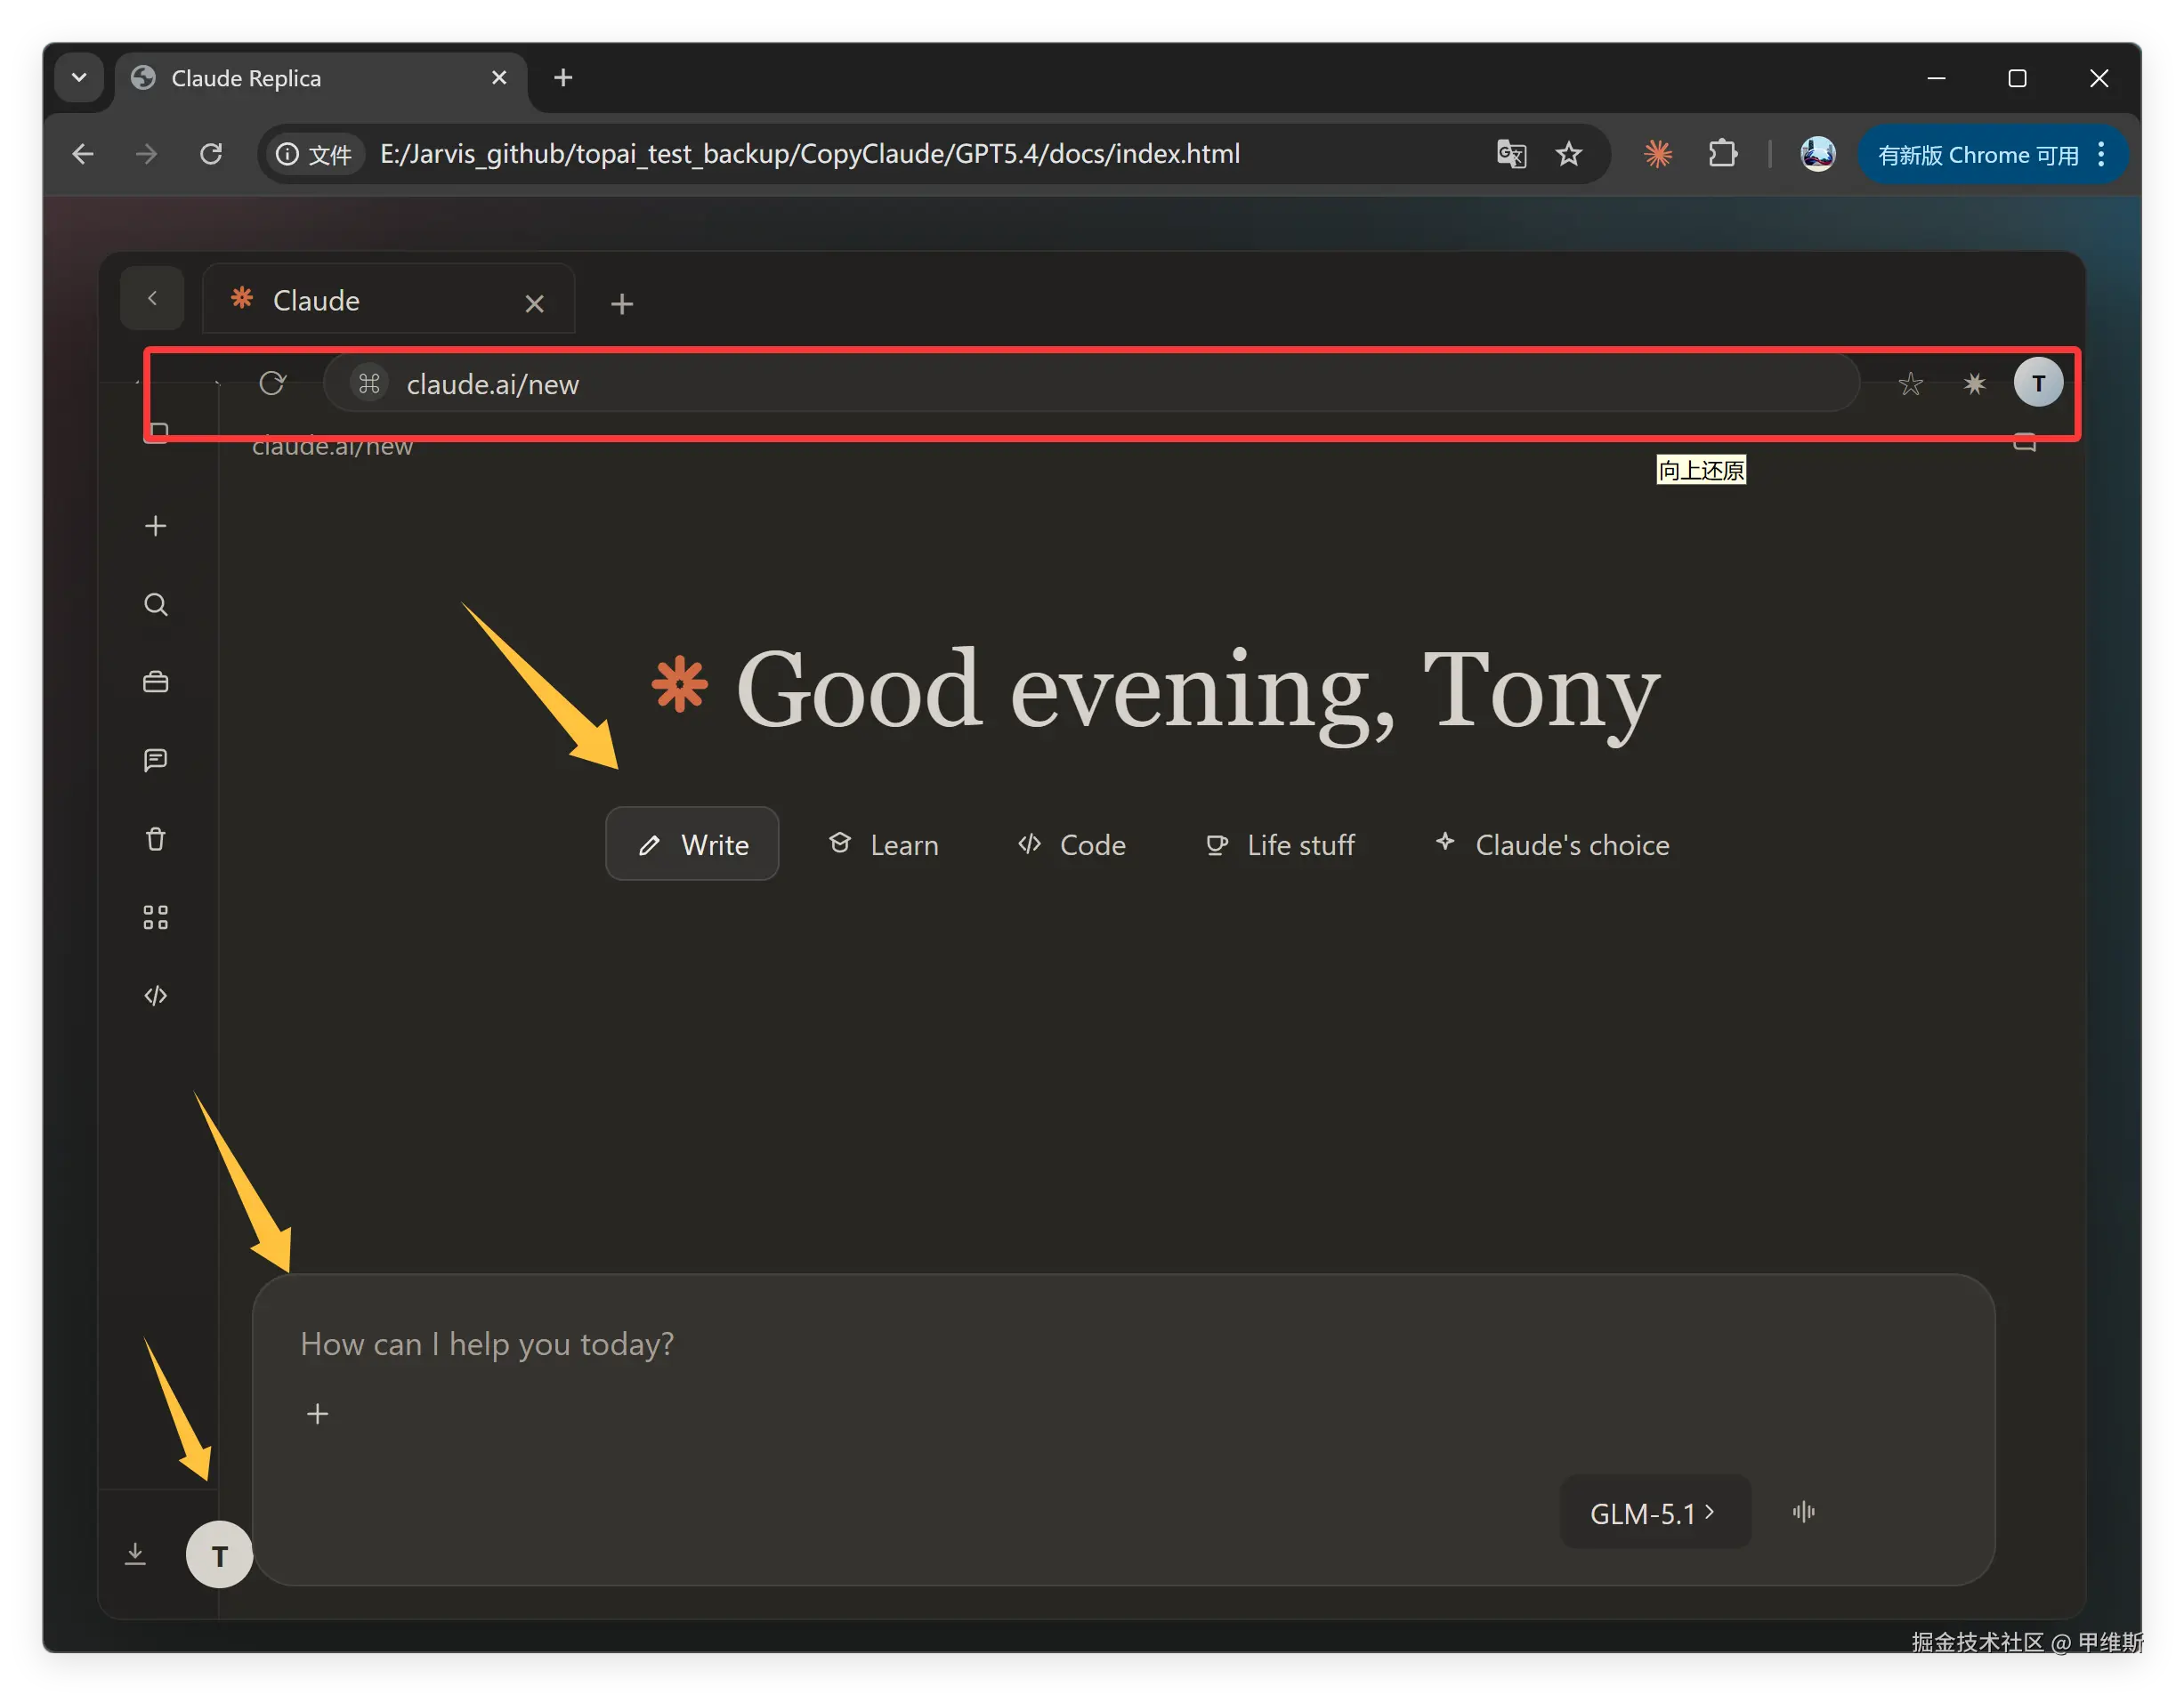Click the voice waveform icon in composer
Image resolution: width=2184 pixels, height=1695 pixels.
pos(1803,1512)
